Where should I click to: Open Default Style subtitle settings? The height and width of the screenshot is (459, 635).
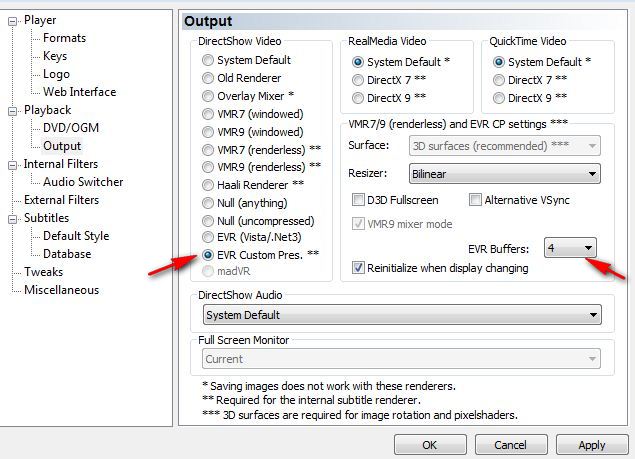click(x=76, y=236)
